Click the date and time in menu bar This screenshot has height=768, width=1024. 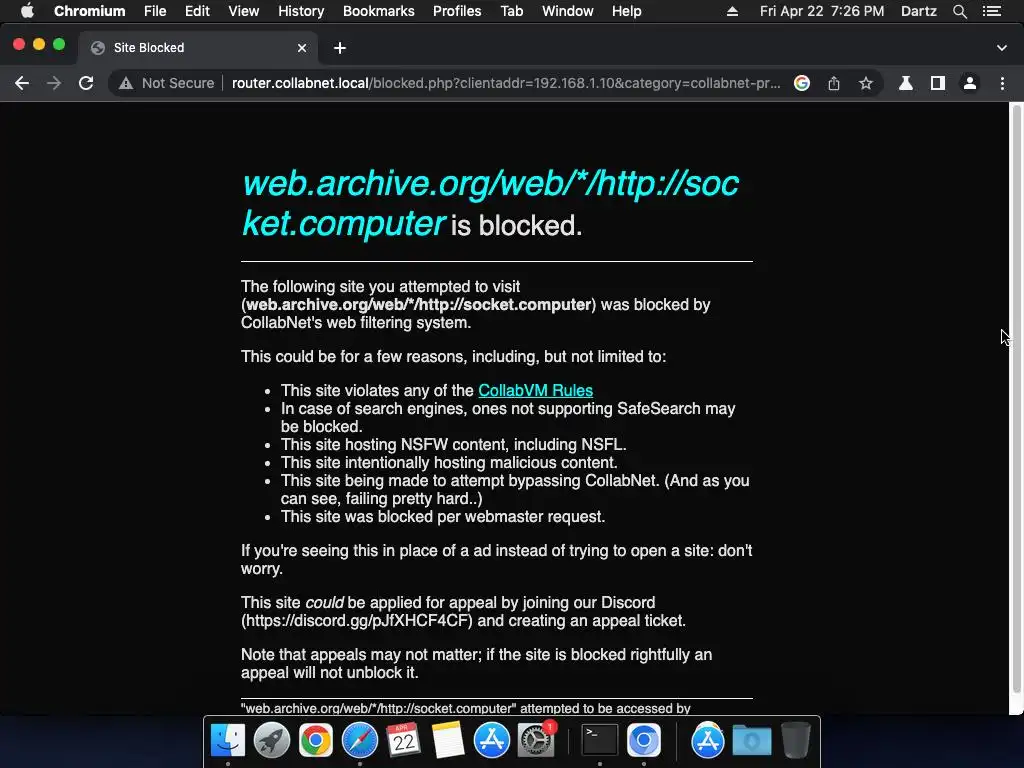(x=822, y=11)
